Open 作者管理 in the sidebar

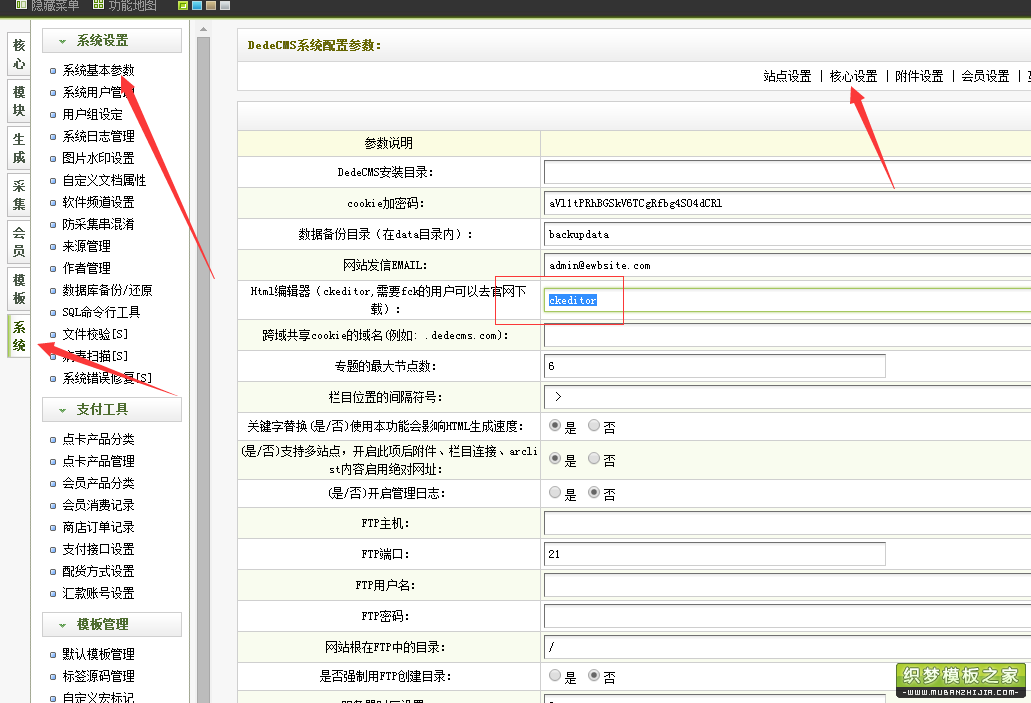86,268
